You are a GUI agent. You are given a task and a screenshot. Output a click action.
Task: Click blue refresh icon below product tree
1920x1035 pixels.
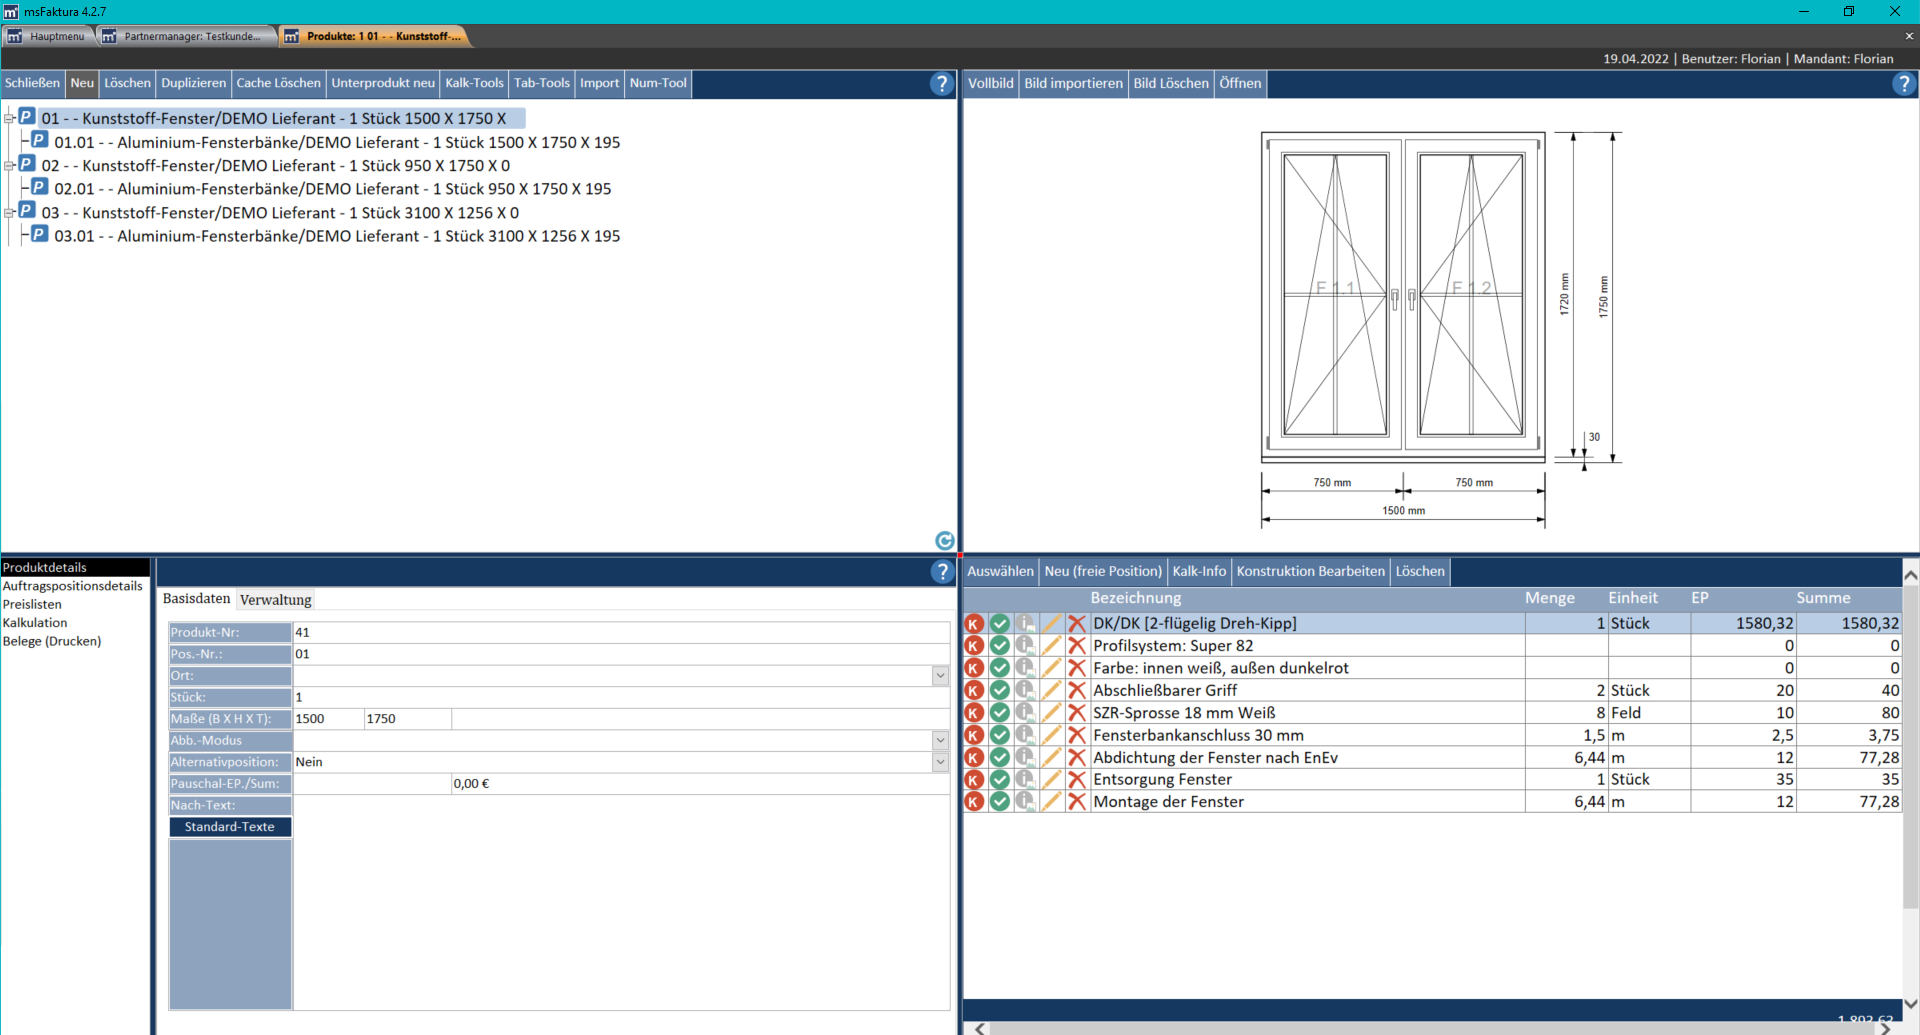tap(944, 541)
